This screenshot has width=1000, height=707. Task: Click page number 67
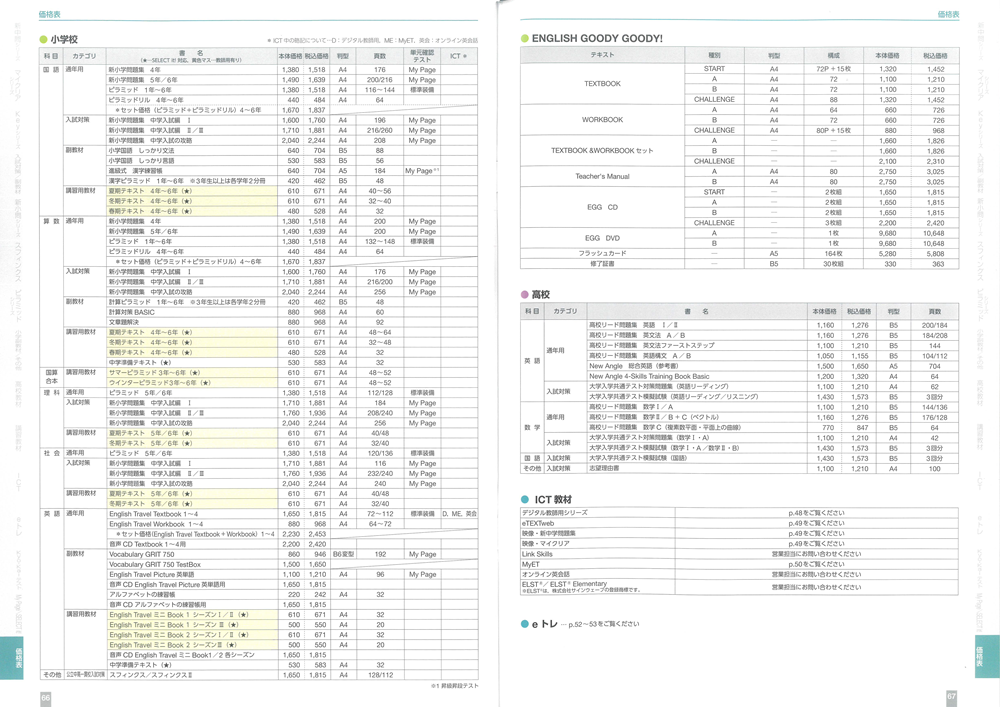pos(951,697)
